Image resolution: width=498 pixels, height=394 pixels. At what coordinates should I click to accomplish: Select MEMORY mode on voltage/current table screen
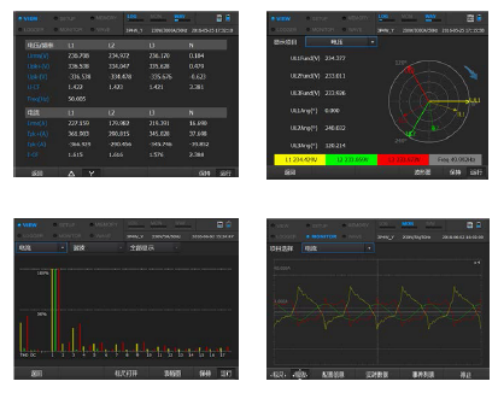tap(103, 18)
